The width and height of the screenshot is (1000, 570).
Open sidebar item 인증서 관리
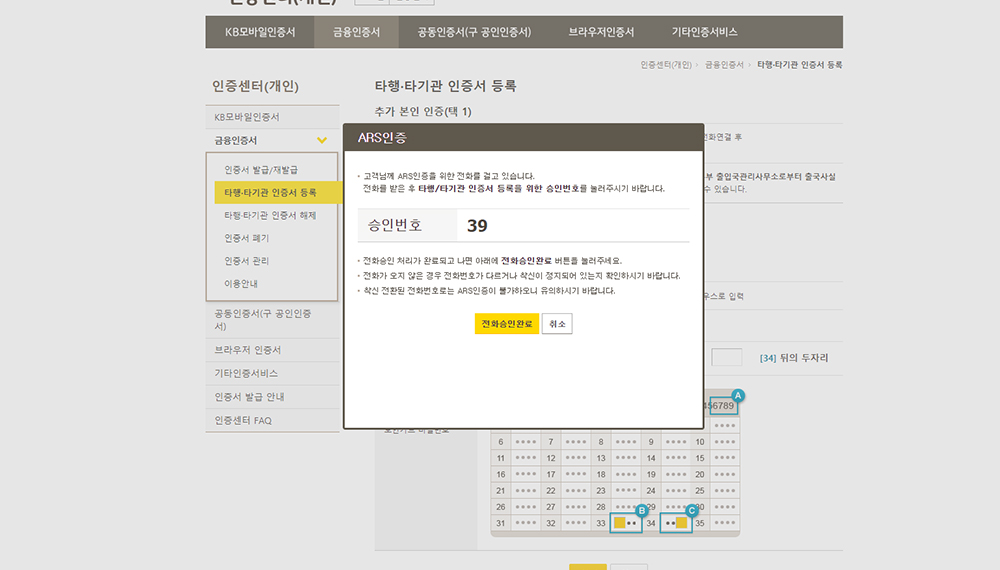click(246, 261)
